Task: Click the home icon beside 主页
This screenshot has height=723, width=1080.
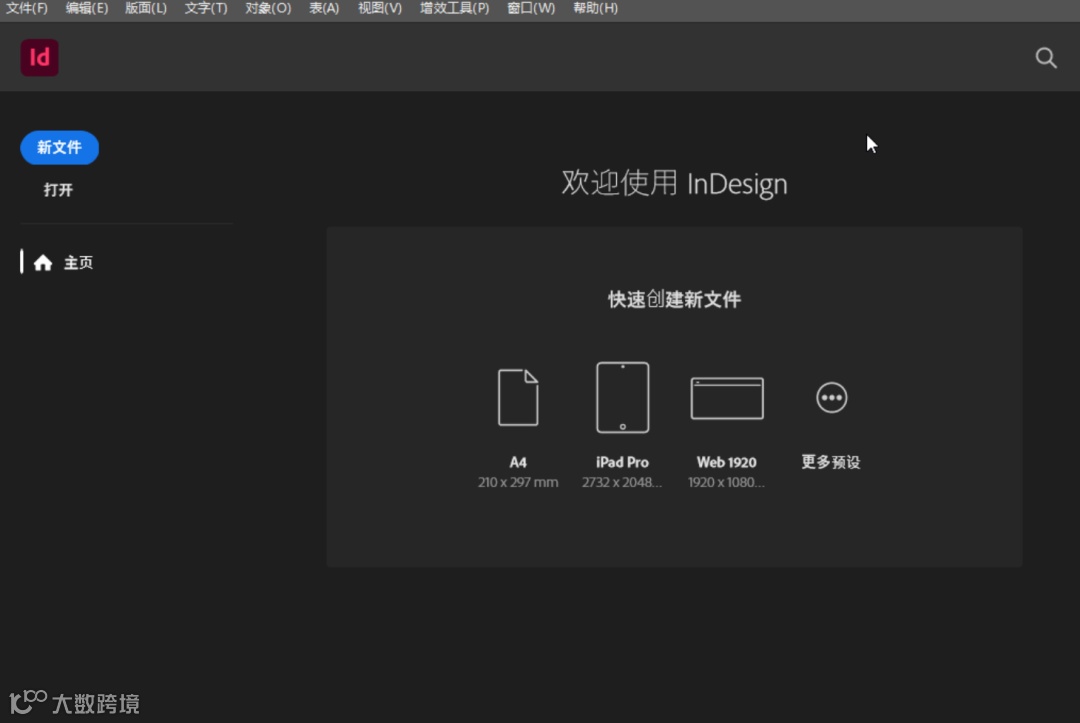Action: 43,262
